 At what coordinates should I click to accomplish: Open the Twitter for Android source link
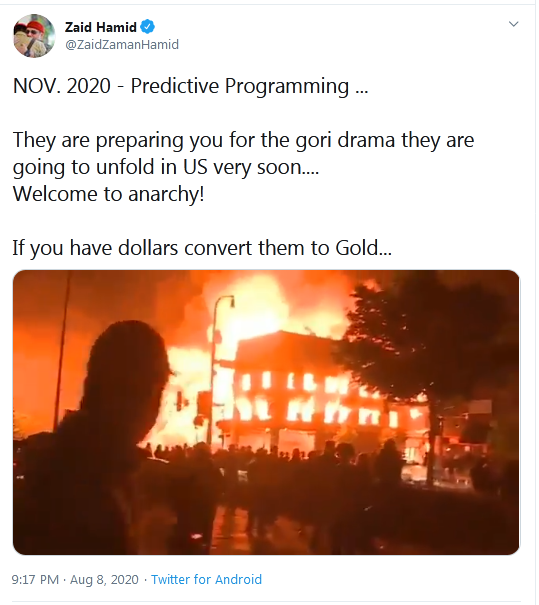206,580
